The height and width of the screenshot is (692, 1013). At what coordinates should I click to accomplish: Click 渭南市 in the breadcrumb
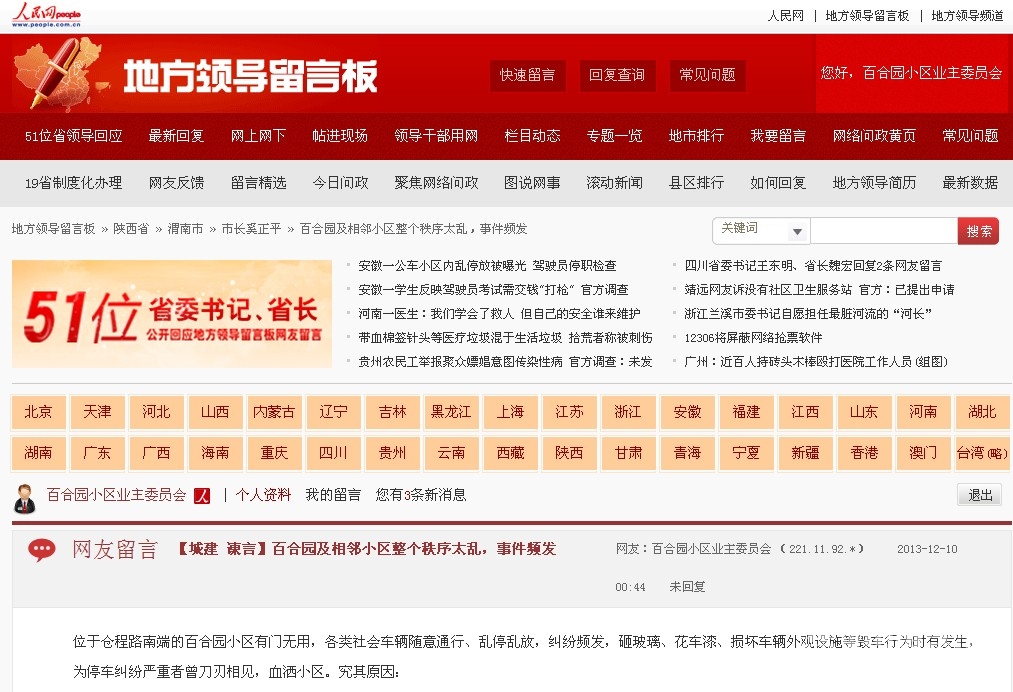pyautogui.click(x=185, y=229)
